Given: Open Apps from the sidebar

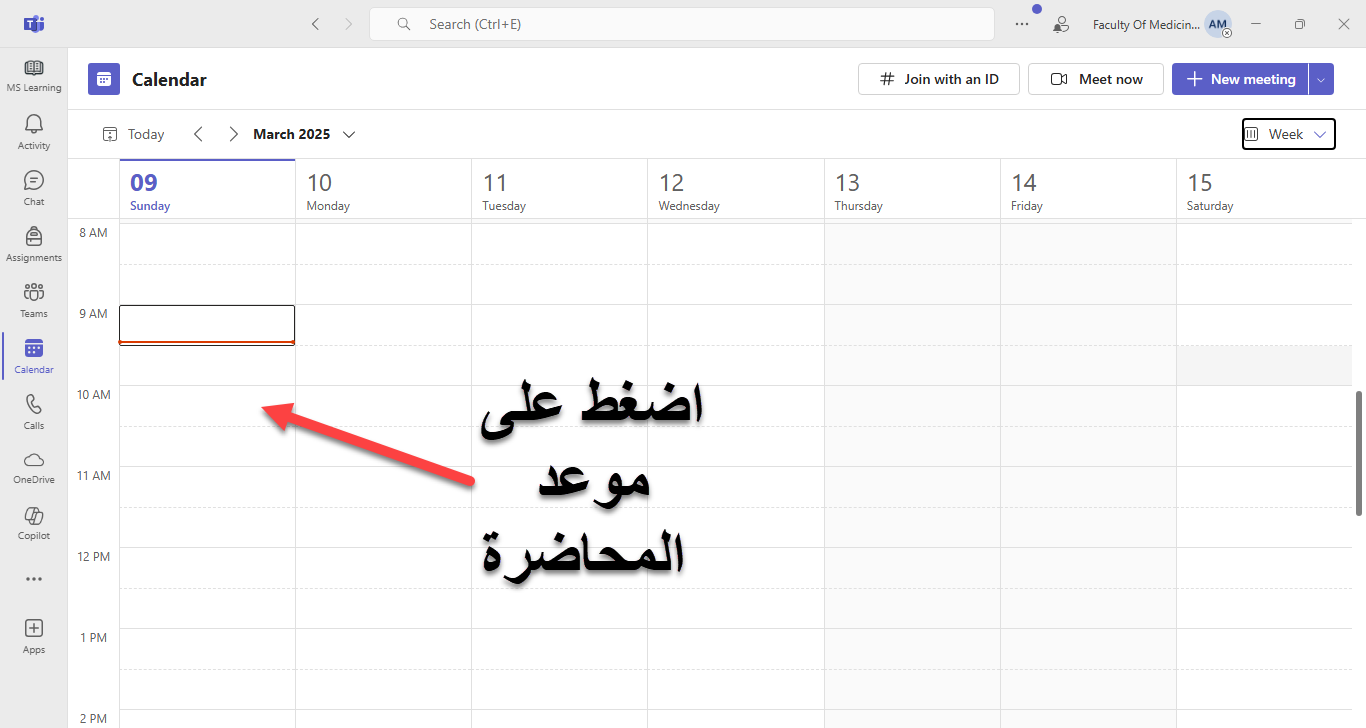Looking at the screenshot, I should [x=34, y=635].
